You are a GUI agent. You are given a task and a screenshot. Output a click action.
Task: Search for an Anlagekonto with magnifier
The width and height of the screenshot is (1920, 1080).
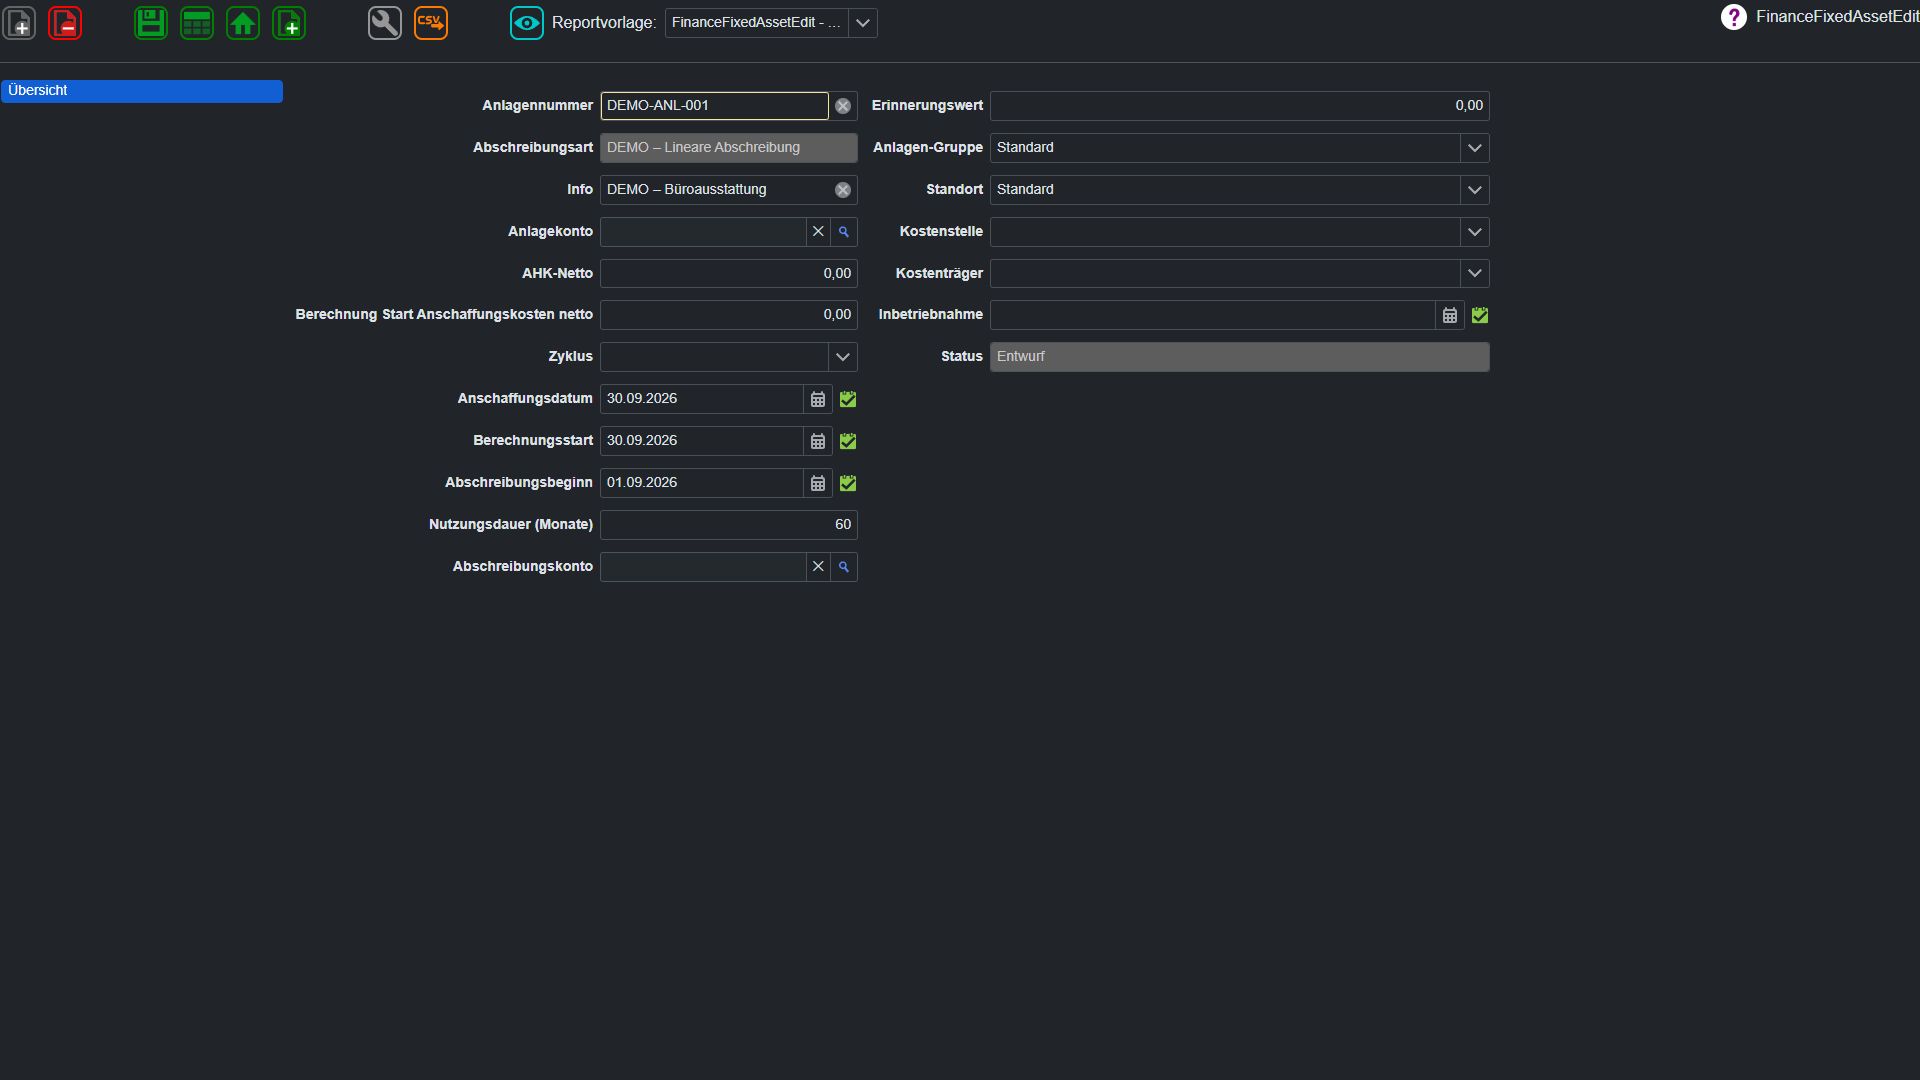click(844, 232)
